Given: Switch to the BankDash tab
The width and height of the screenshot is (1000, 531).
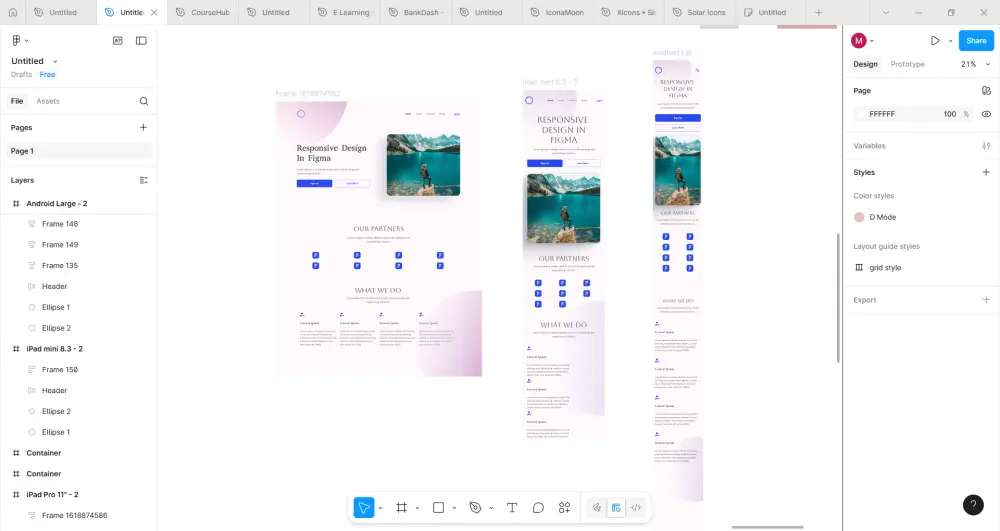Looking at the screenshot, I should click(416, 12).
